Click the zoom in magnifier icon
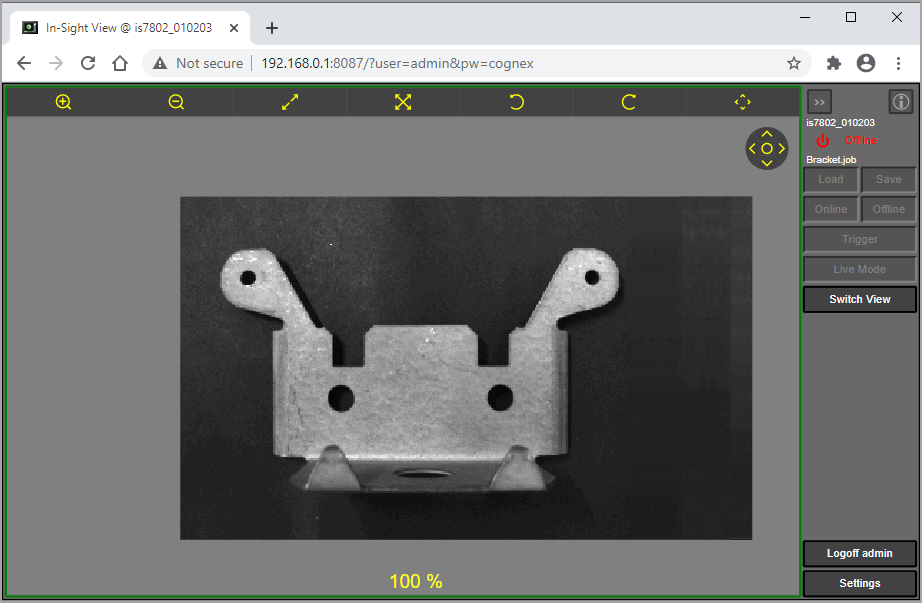922x603 pixels. (64, 102)
